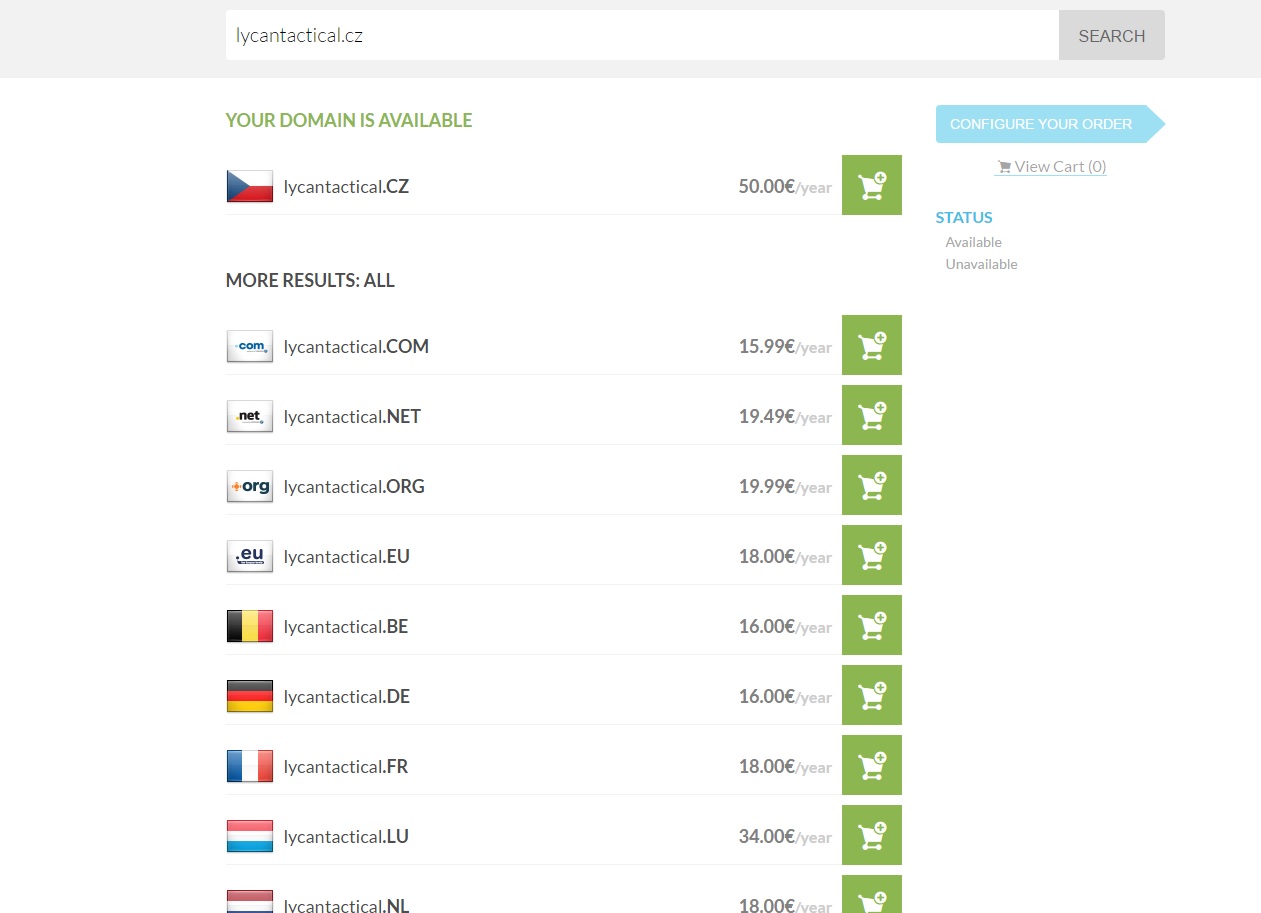Click the SEARCH button
This screenshot has height=913, width=1261.
click(1112, 35)
